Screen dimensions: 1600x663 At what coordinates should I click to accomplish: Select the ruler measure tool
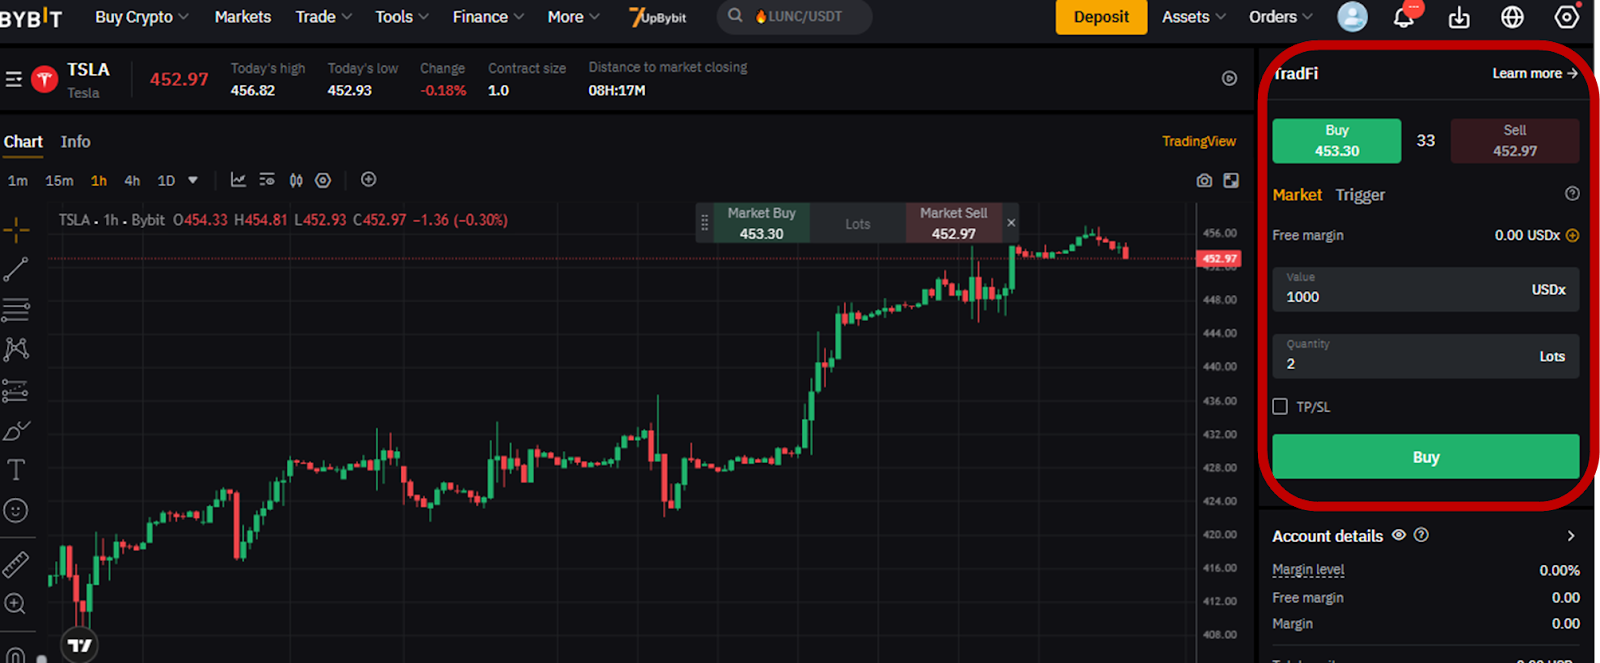click(x=16, y=565)
